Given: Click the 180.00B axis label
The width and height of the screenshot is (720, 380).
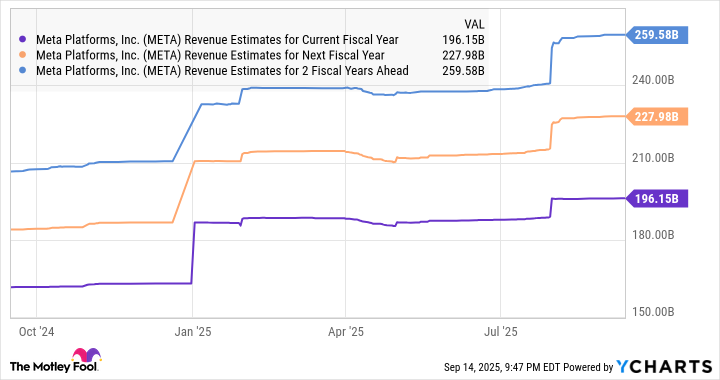Looking at the screenshot, I should point(653,235).
